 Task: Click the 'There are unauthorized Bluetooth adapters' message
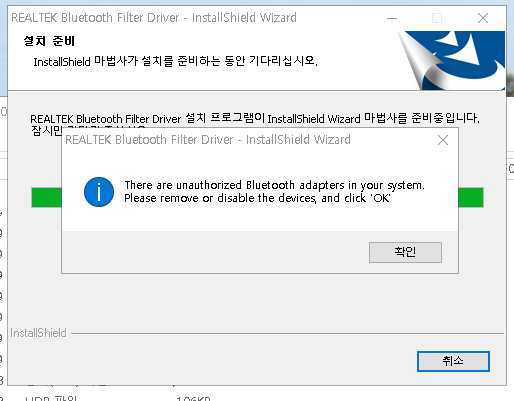tap(274, 185)
